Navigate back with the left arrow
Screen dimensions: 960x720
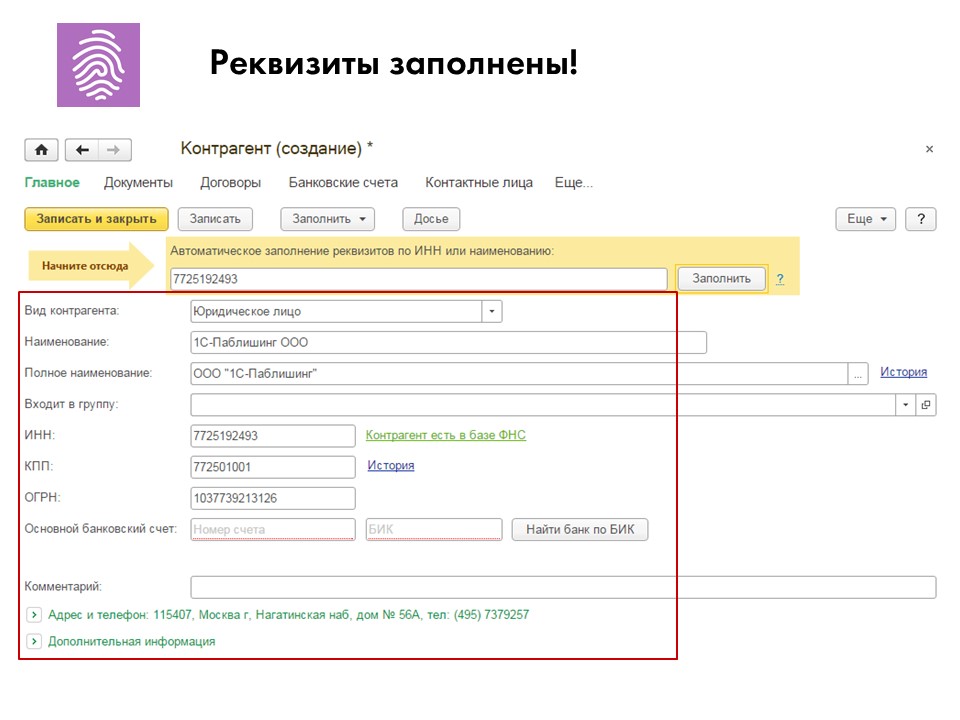(x=82, y=150)
